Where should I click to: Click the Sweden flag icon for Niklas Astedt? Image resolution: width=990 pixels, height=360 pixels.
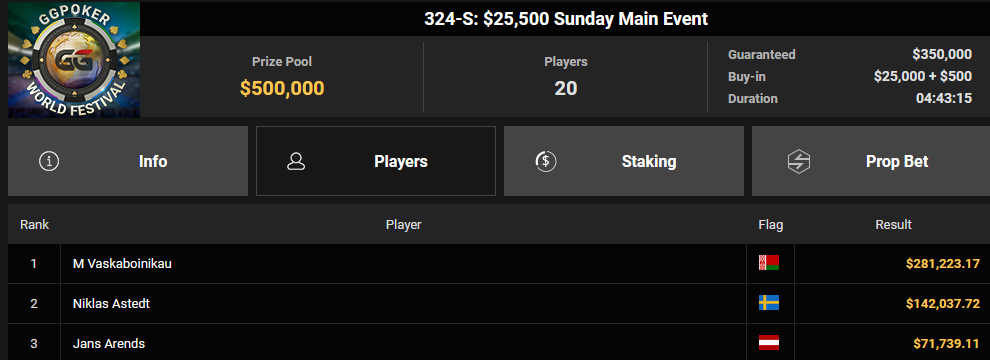[768, 303]
